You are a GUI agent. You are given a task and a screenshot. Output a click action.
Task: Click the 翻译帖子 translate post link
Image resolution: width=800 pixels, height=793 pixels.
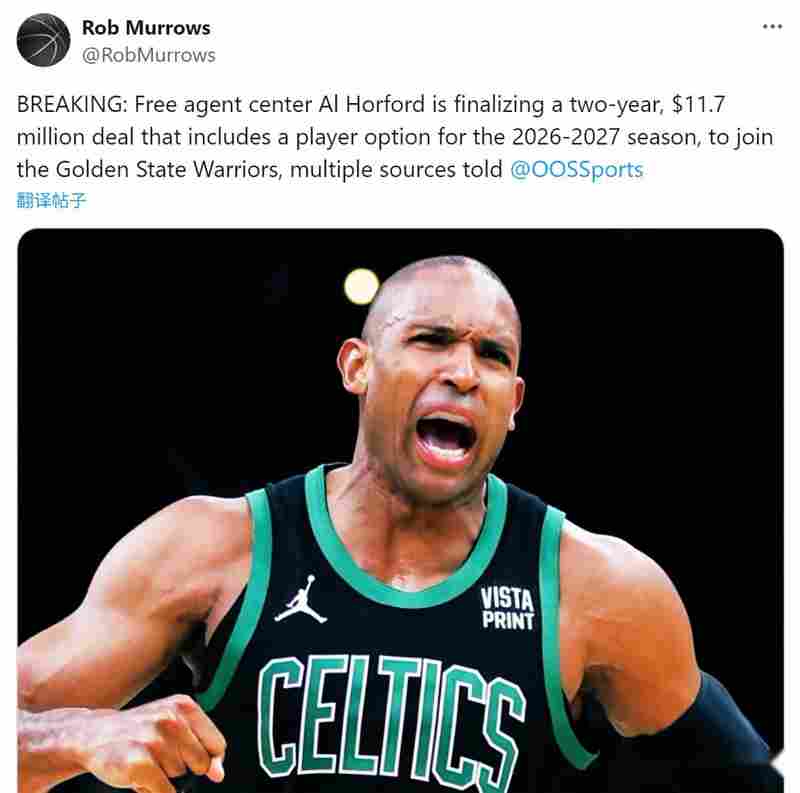(x=51, y=200)
